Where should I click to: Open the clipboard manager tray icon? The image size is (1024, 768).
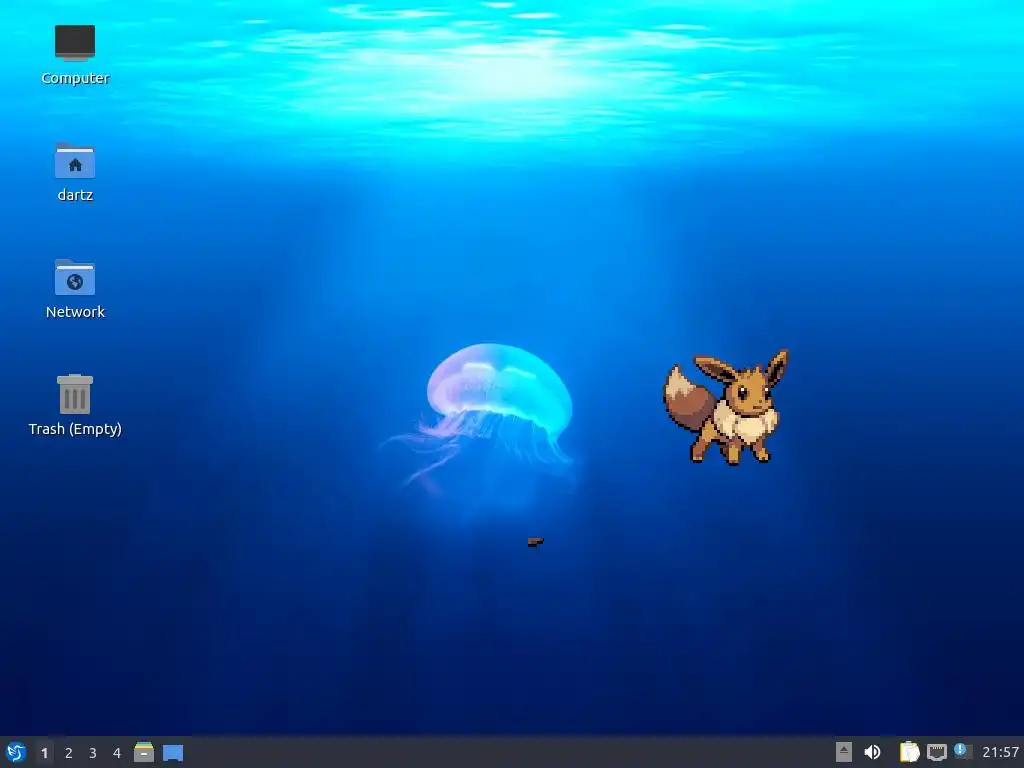[x=909, y=752]
